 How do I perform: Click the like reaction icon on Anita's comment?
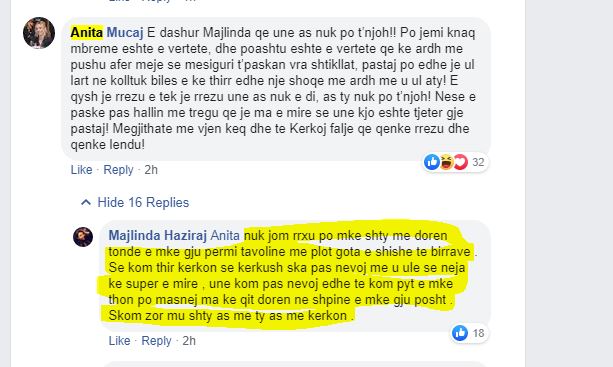click(432, 162)
